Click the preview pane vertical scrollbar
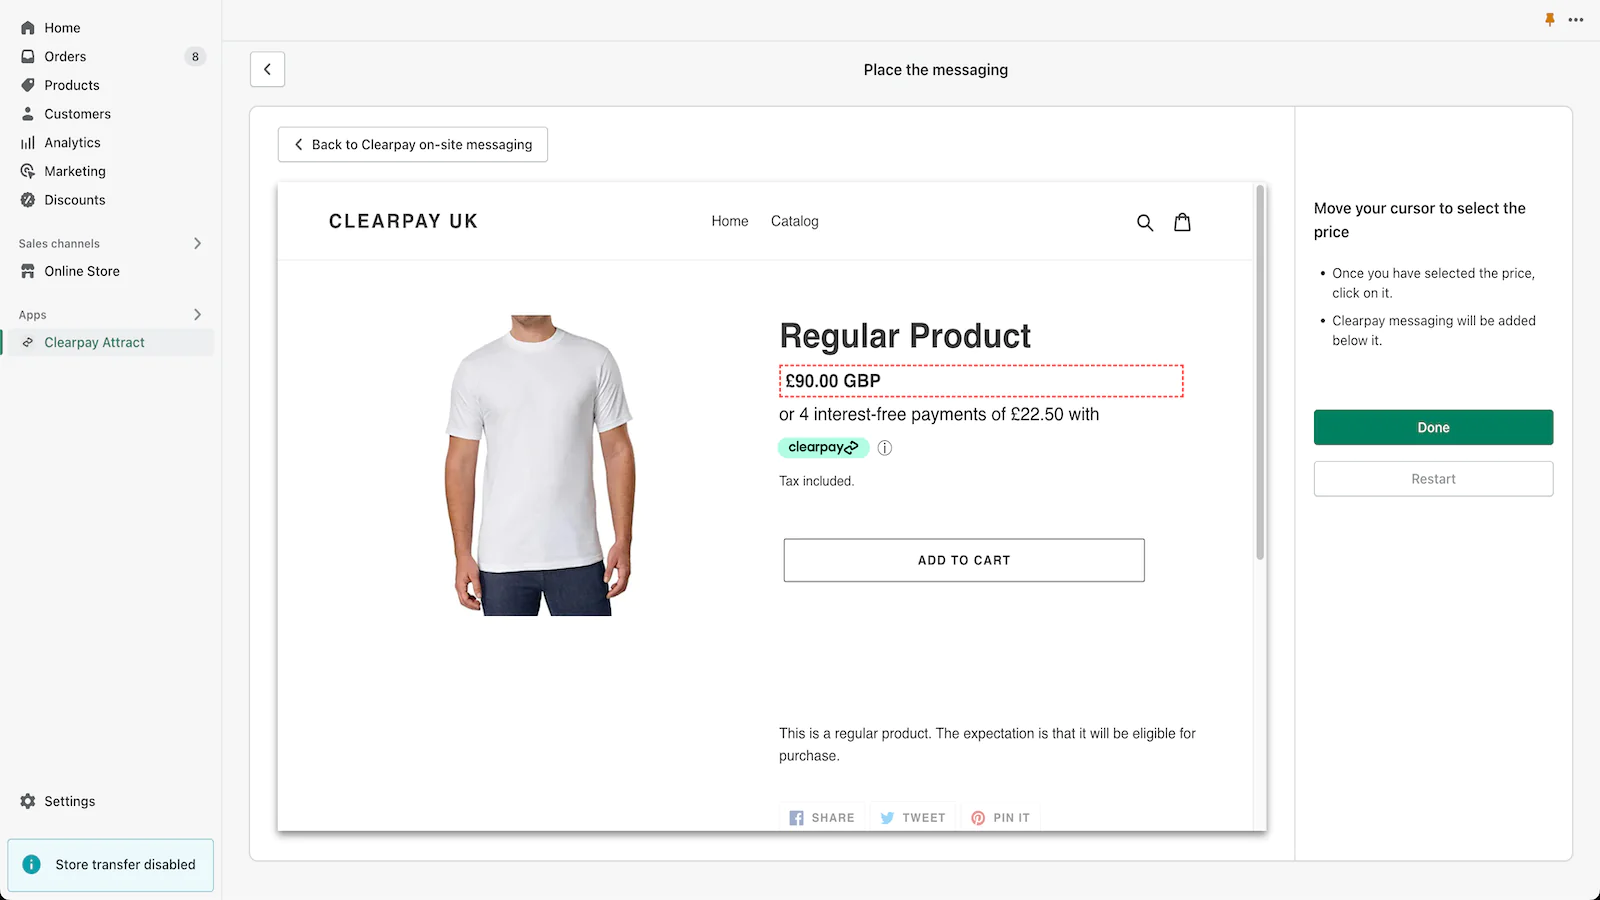This screenshot has width=1600, height=900. [1260, 372]
